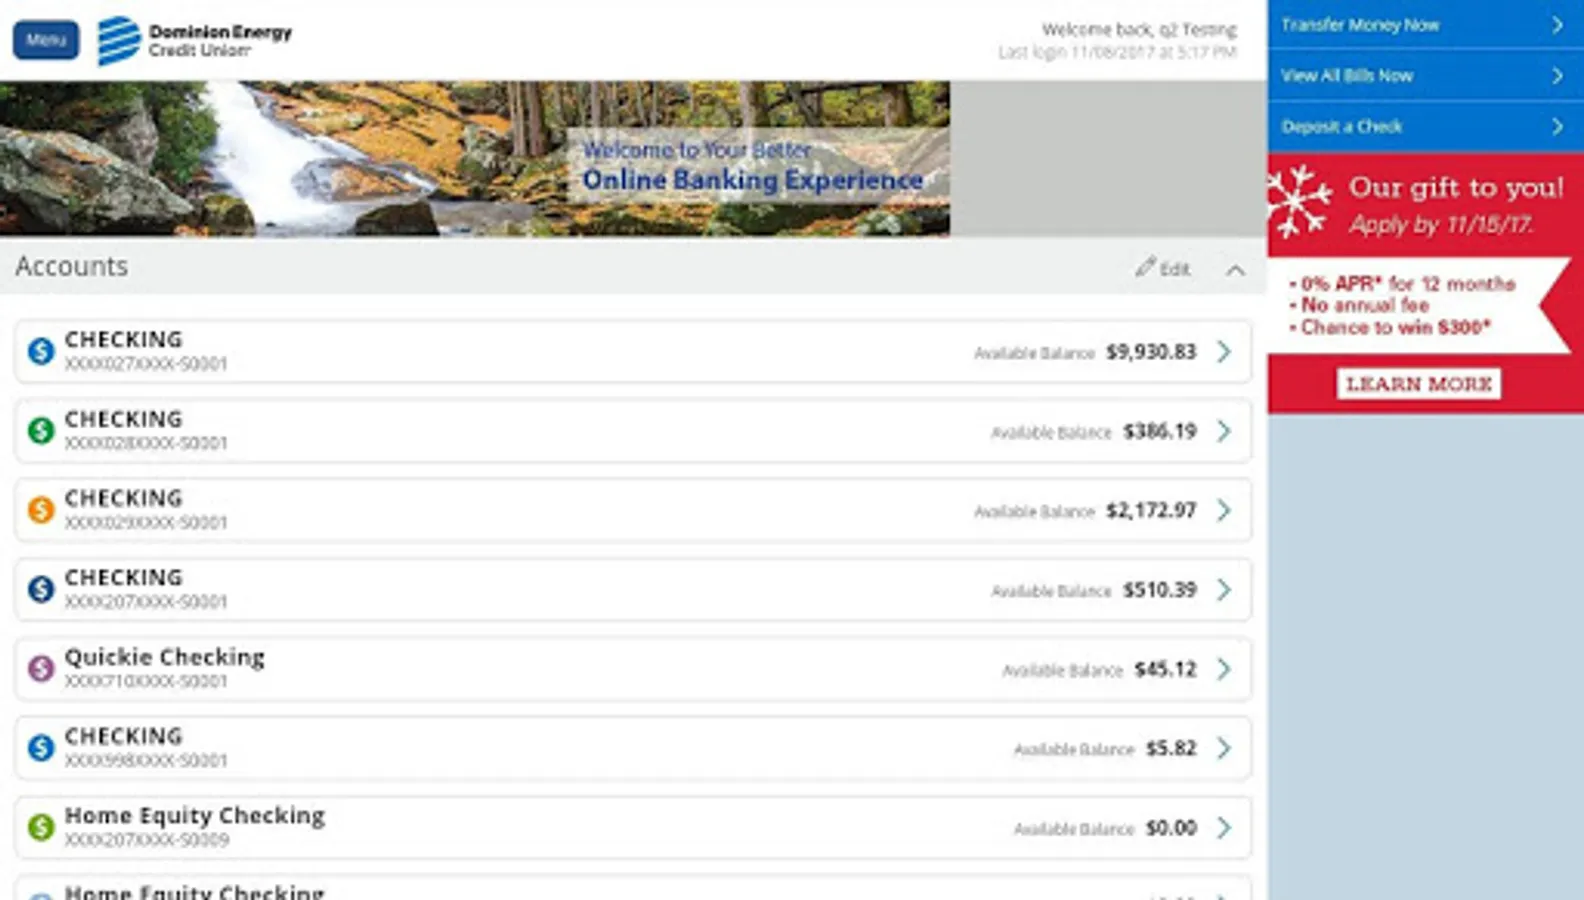Click the $5.82 available balance
The width and height of the screenshot is (1584, 900).
(x=1172, y=748)
